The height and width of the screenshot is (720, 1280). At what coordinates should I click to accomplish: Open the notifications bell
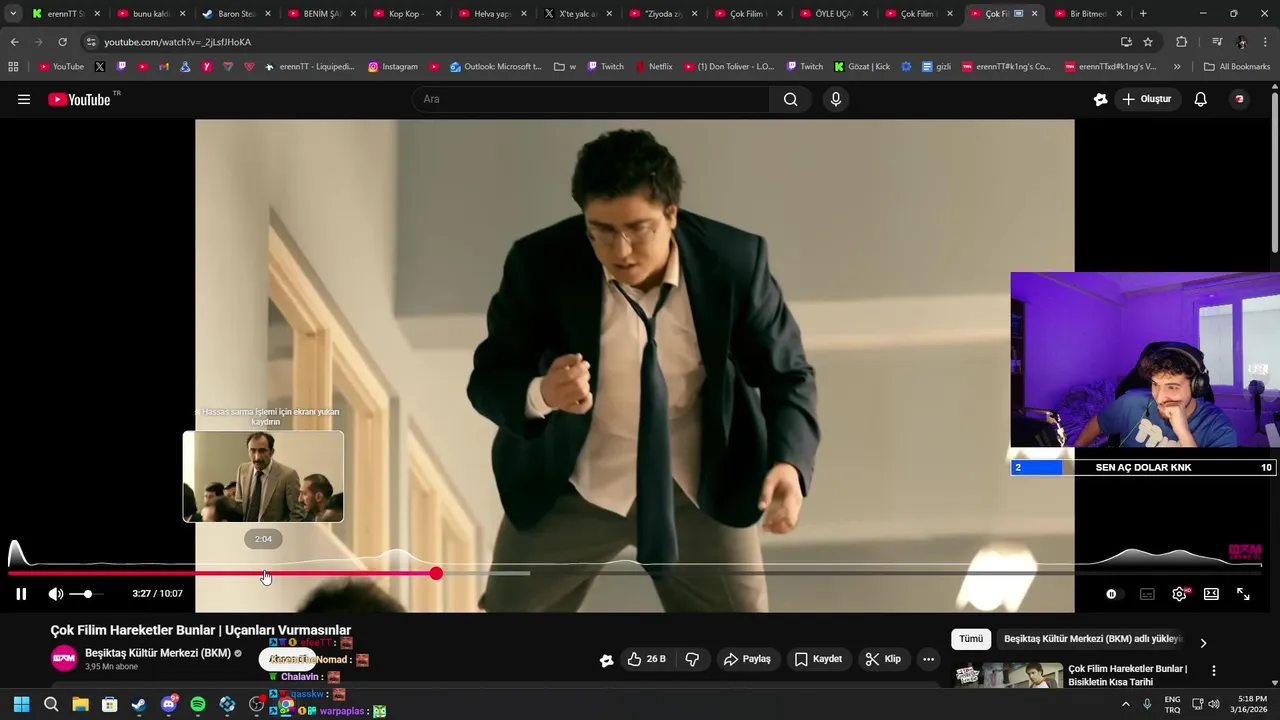coord(1201,99)
